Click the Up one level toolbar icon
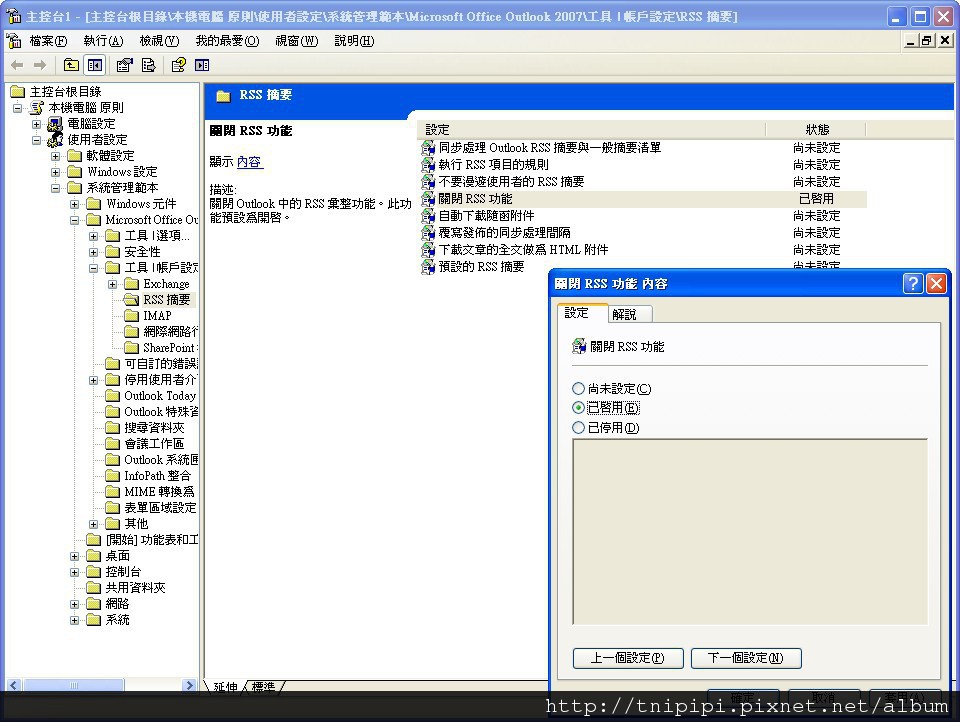 [x=71, y=65]
